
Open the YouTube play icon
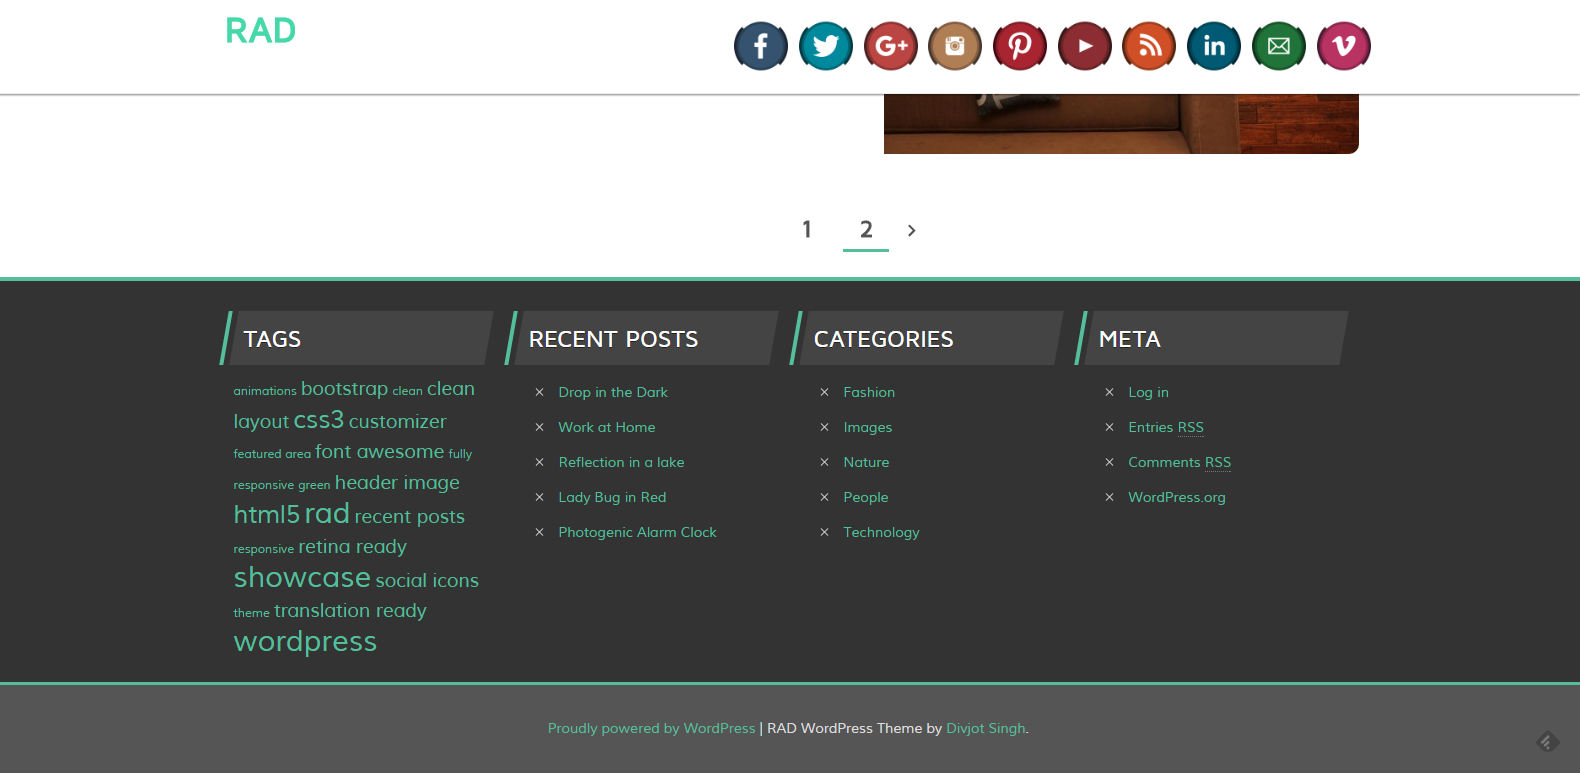[x=1084, y=46]
